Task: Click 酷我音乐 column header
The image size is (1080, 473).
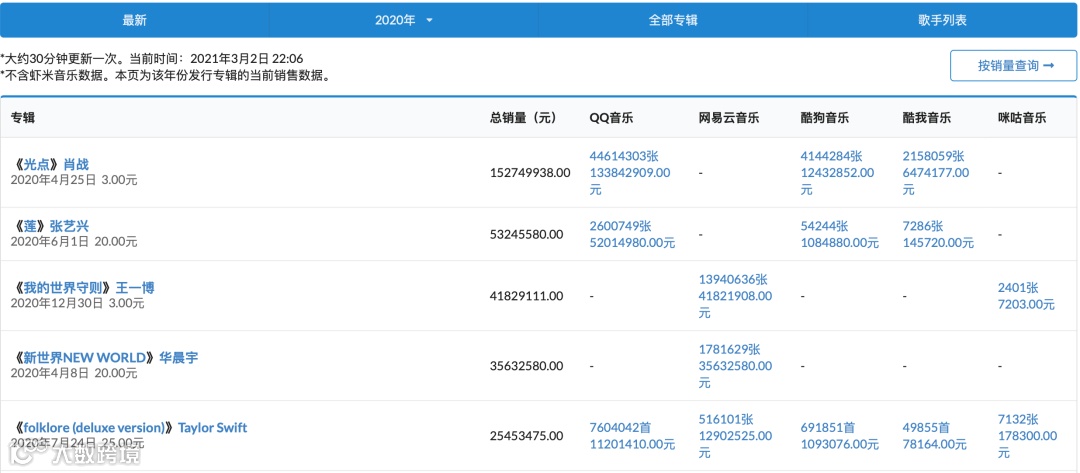Action: tap(926, 118)
